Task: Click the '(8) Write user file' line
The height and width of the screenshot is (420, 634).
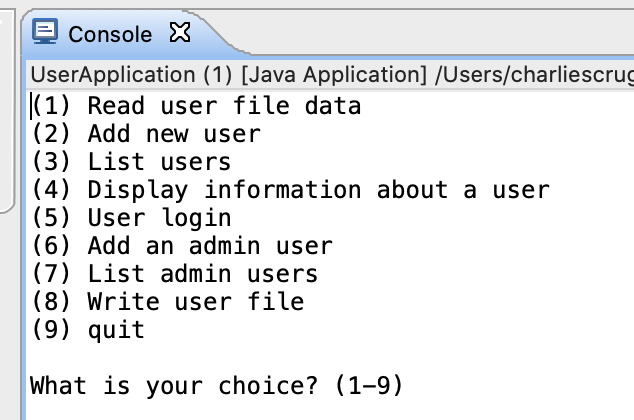Action: 167,302
